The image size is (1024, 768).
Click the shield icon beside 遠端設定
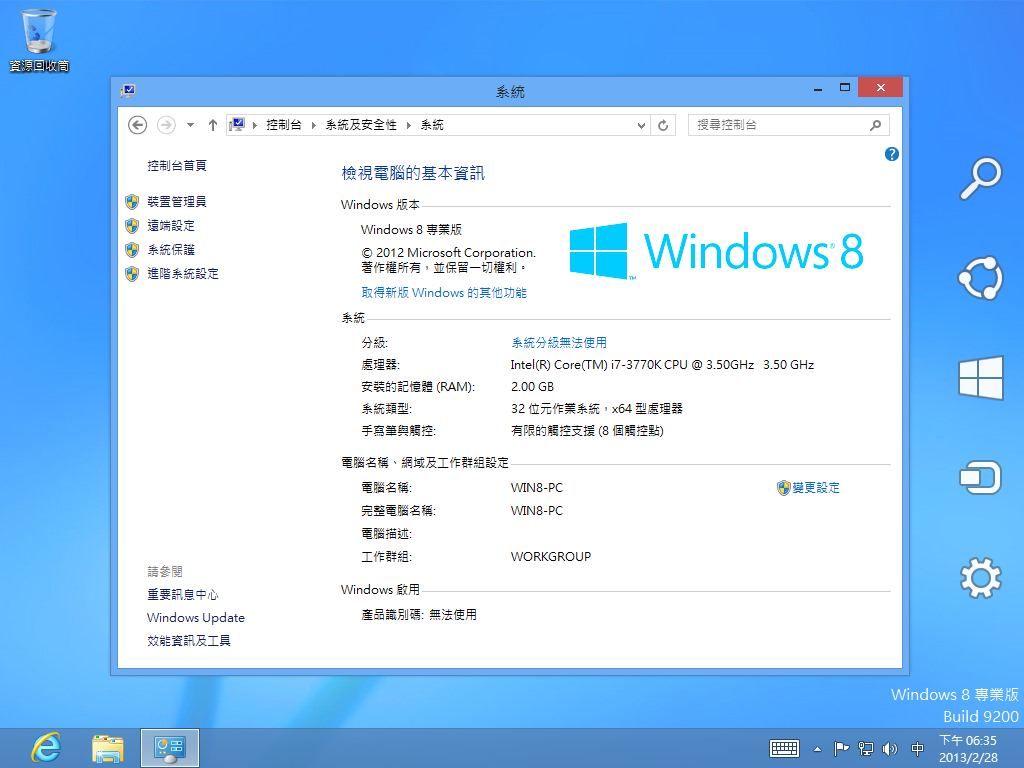(132, 226)
